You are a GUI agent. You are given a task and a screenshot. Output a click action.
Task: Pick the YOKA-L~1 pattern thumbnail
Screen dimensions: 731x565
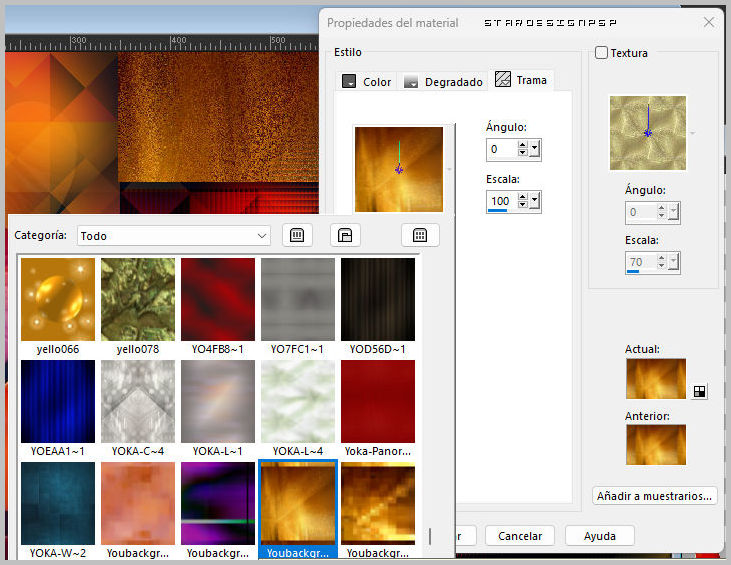point(218,401)
